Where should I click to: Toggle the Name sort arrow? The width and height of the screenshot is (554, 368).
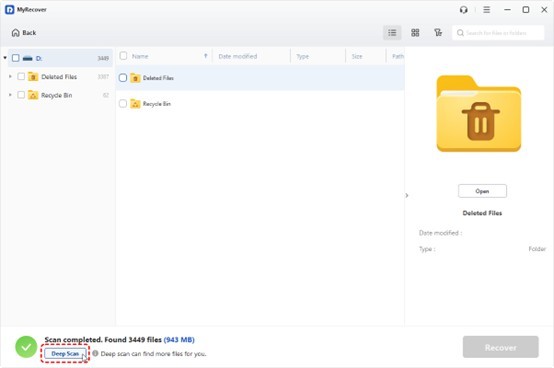tap(206, 56)
